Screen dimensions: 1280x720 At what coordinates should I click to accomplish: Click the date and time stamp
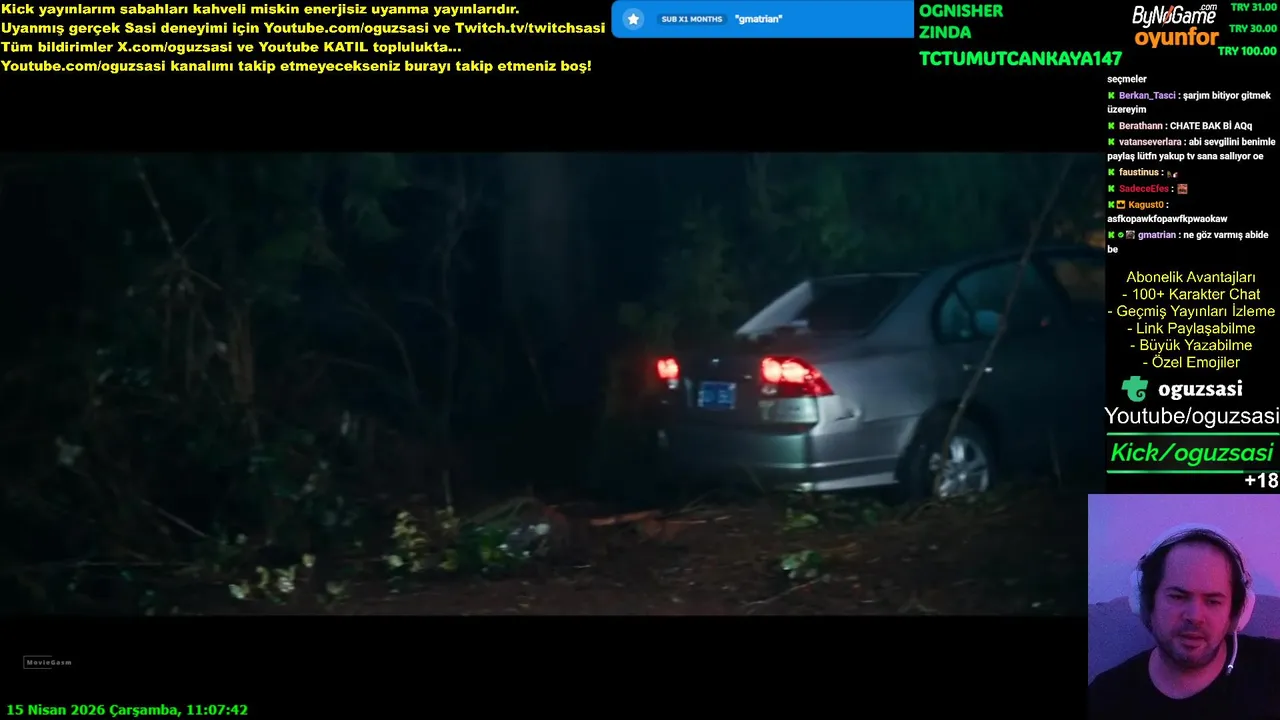point(127,710)
